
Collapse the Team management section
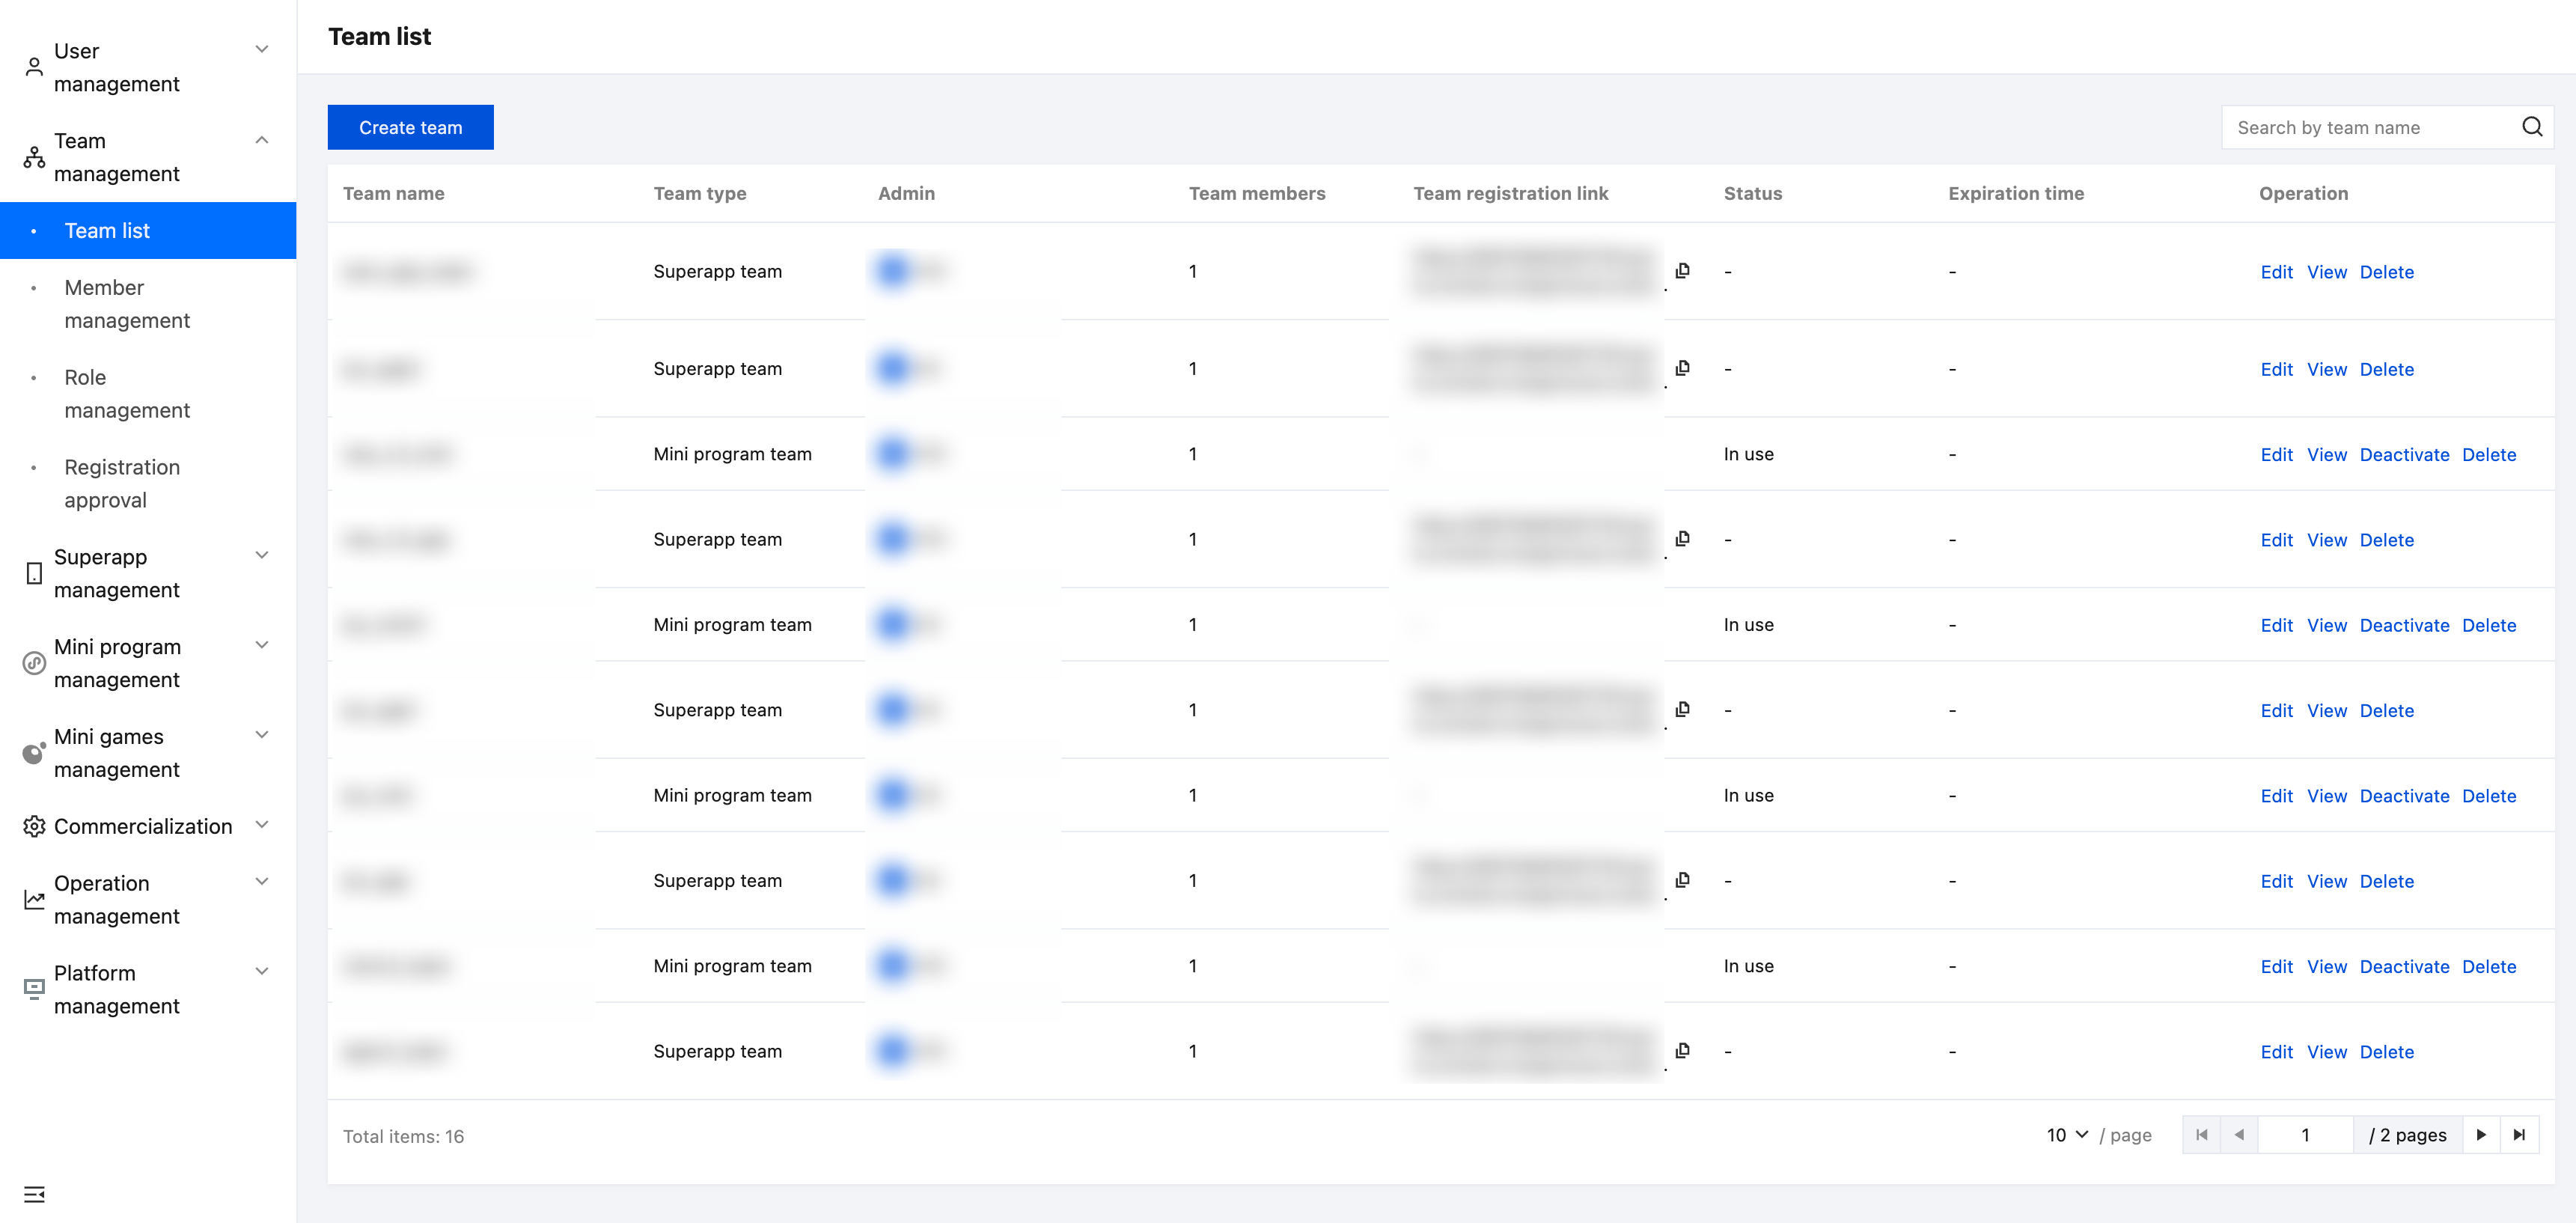[x=261, y=140]
